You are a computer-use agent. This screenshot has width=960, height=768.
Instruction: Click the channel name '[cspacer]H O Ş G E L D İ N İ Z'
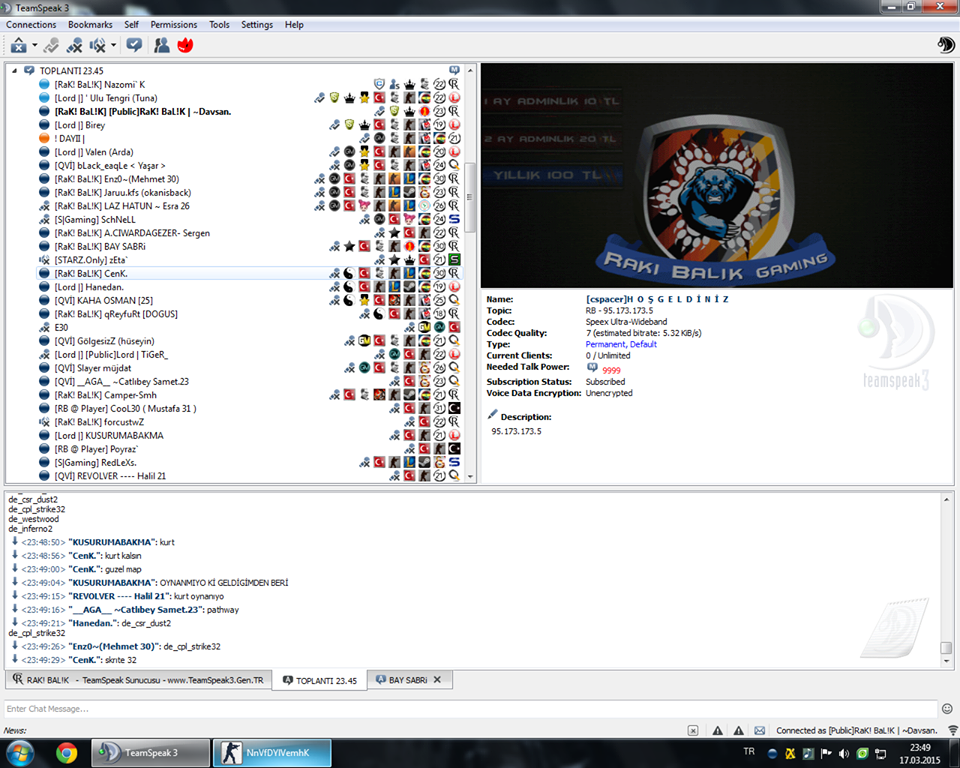click(x=657, y=299)
